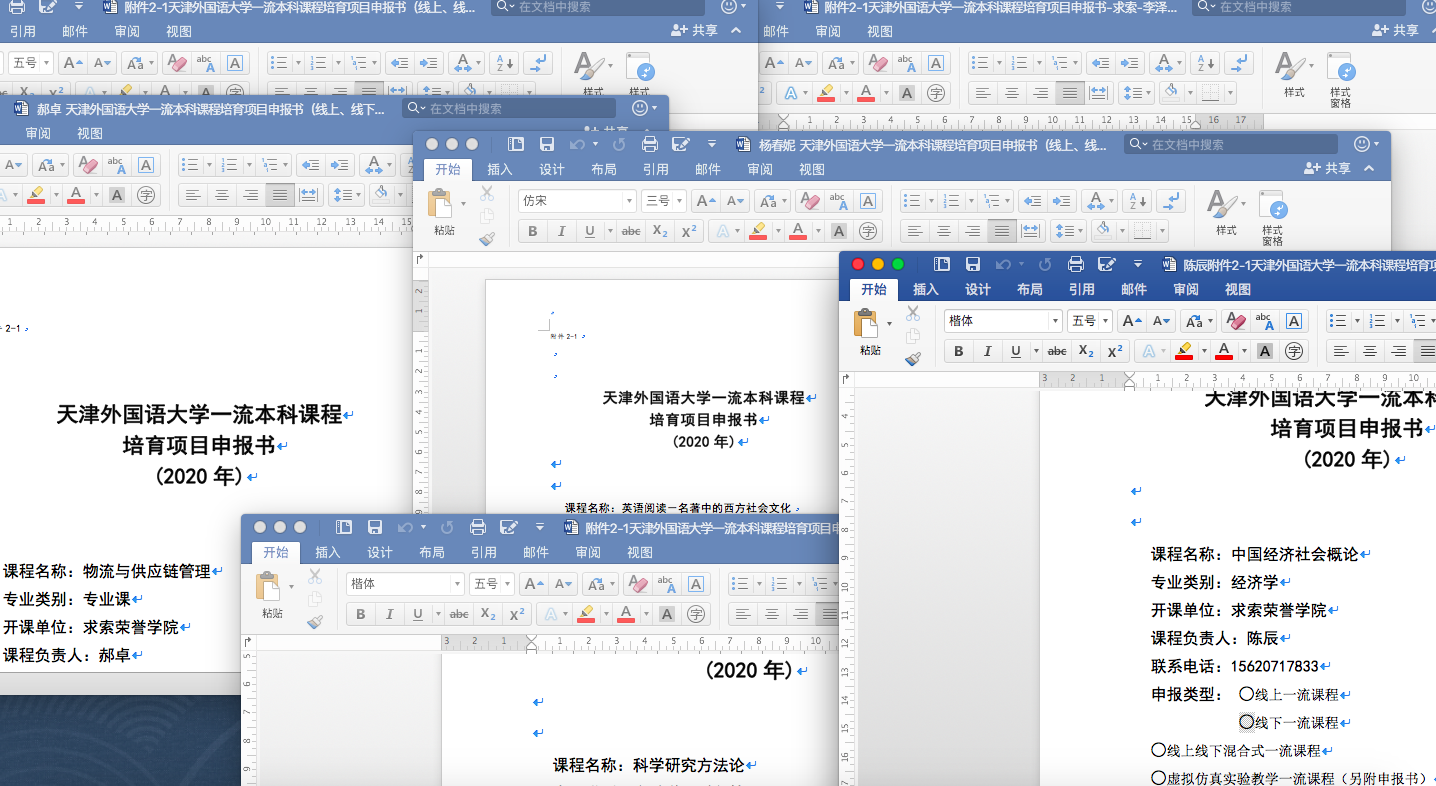Click Character Border icon in 陈辰 window
The width and height of the screenshot is (1436, 786).
(x=1294, y=321)
